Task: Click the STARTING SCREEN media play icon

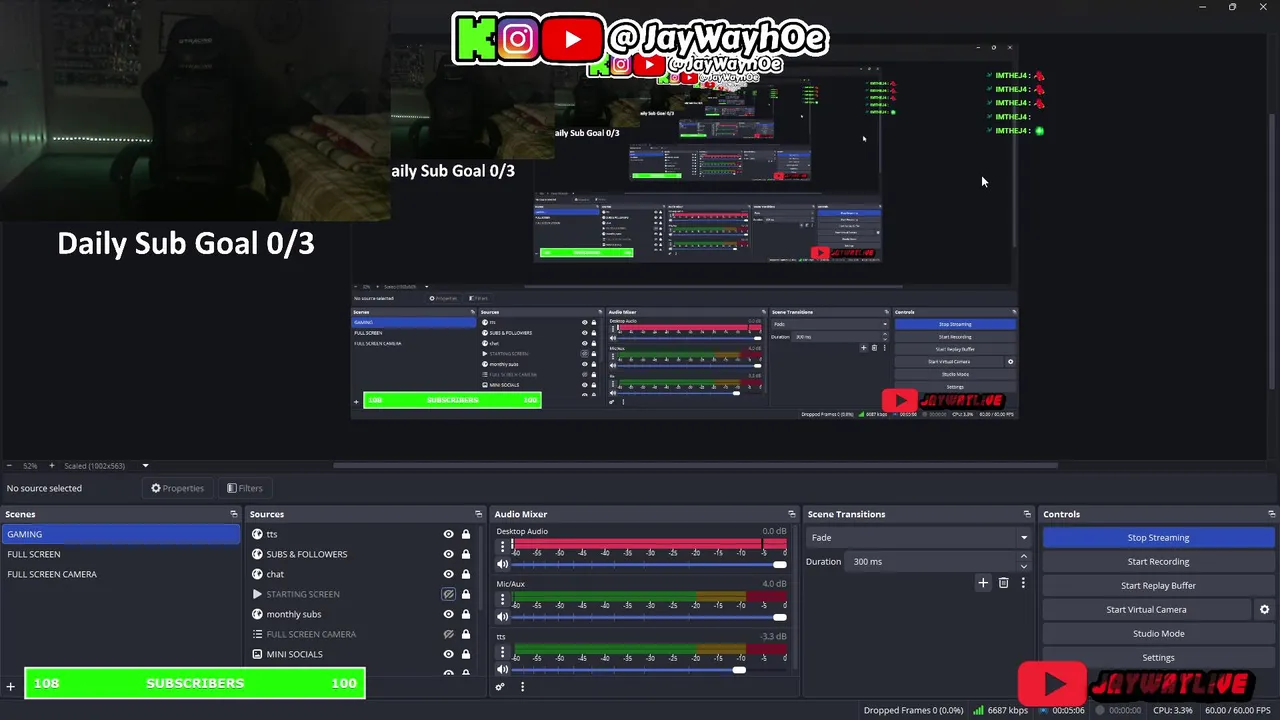Action: click(x=257, y=594)
